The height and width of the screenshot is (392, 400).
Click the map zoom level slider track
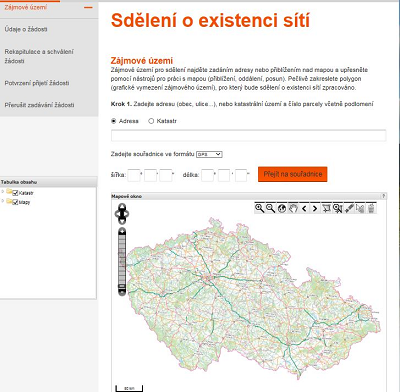click(x=122, y=262)
